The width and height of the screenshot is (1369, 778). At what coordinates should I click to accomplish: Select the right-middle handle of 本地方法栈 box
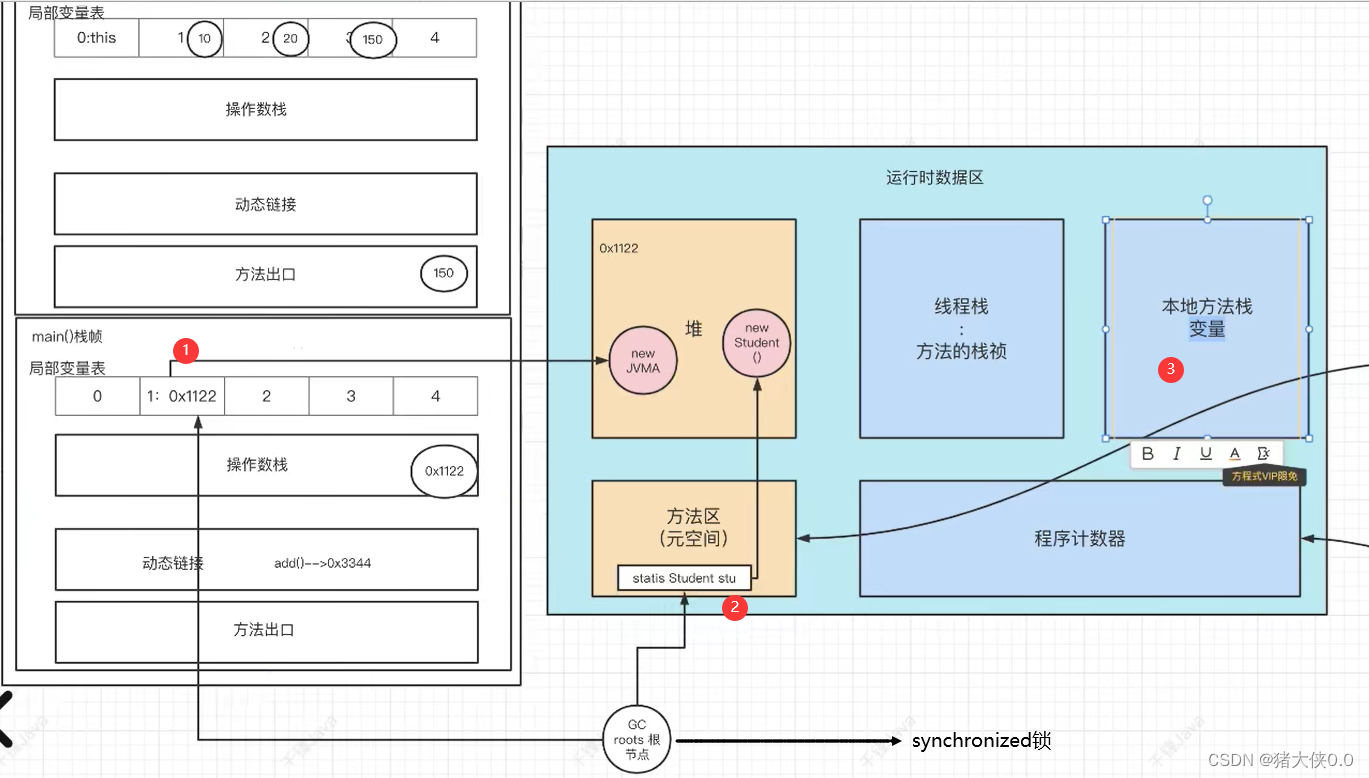pos(1309,328)
